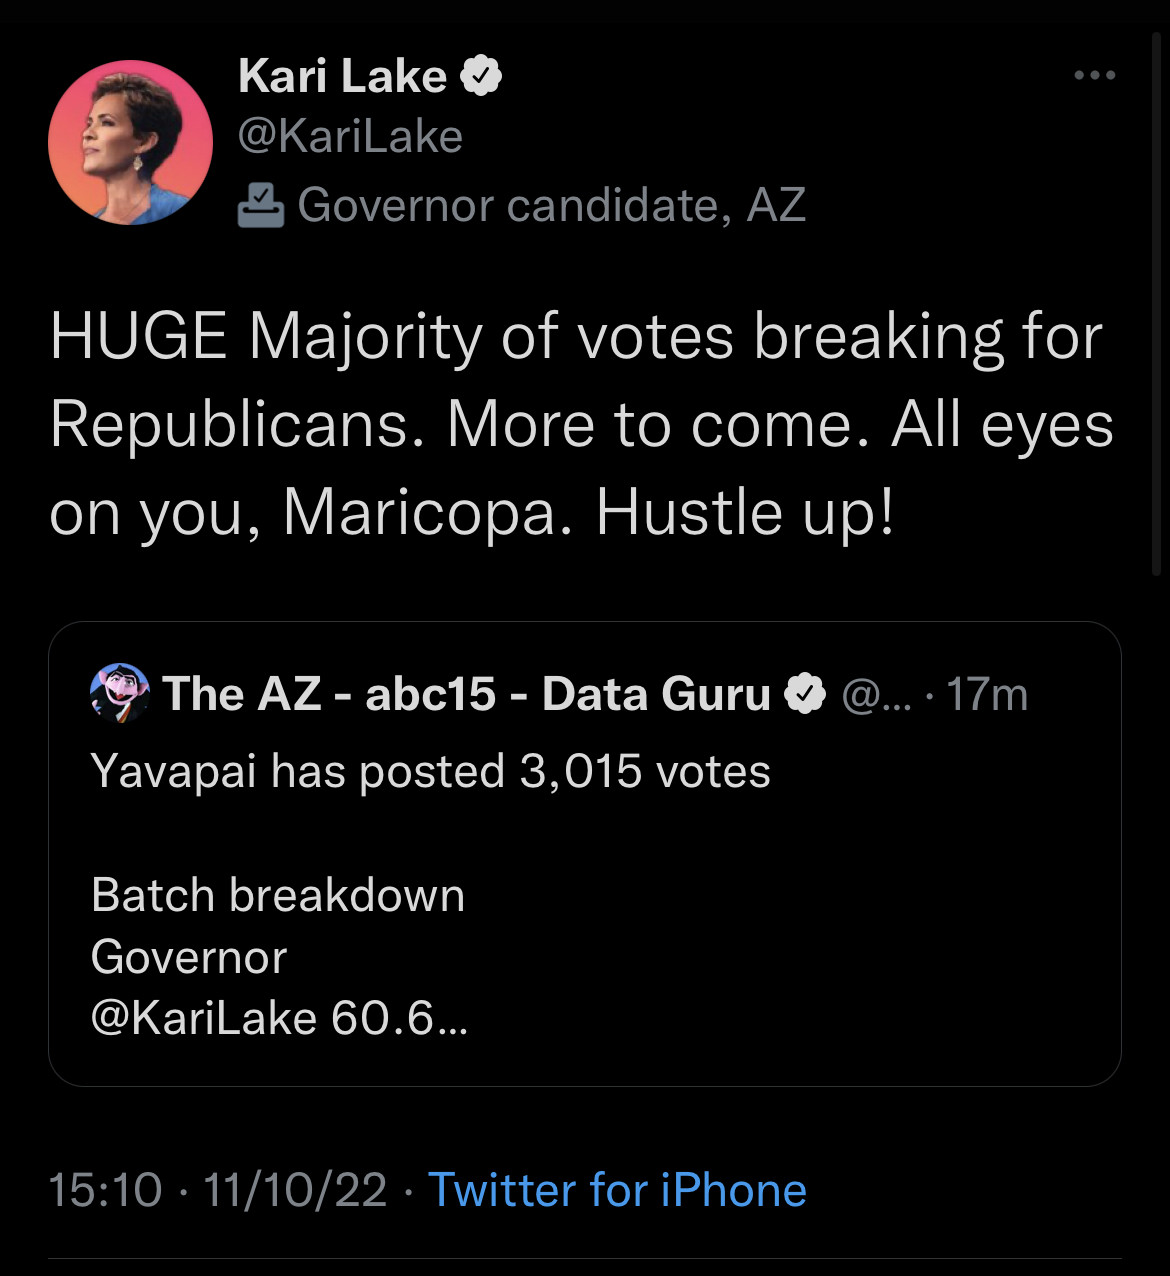Viewport: 1170px width, 1276px height.
Task: Tap the @KariLake 60.6… mention in the quote
Action: pyautogui.click(x=278, y=1018)
